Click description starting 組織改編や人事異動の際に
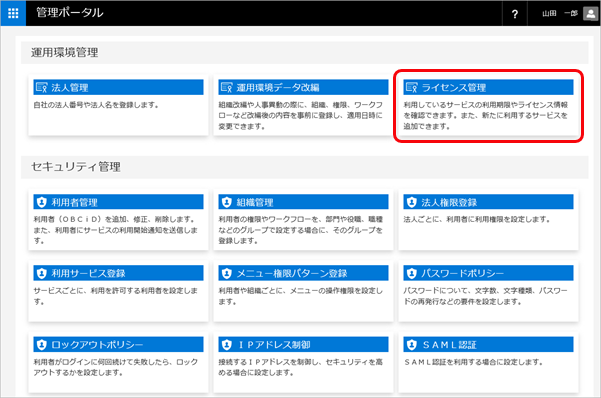601x398 pixels. (x=300, y=115)
